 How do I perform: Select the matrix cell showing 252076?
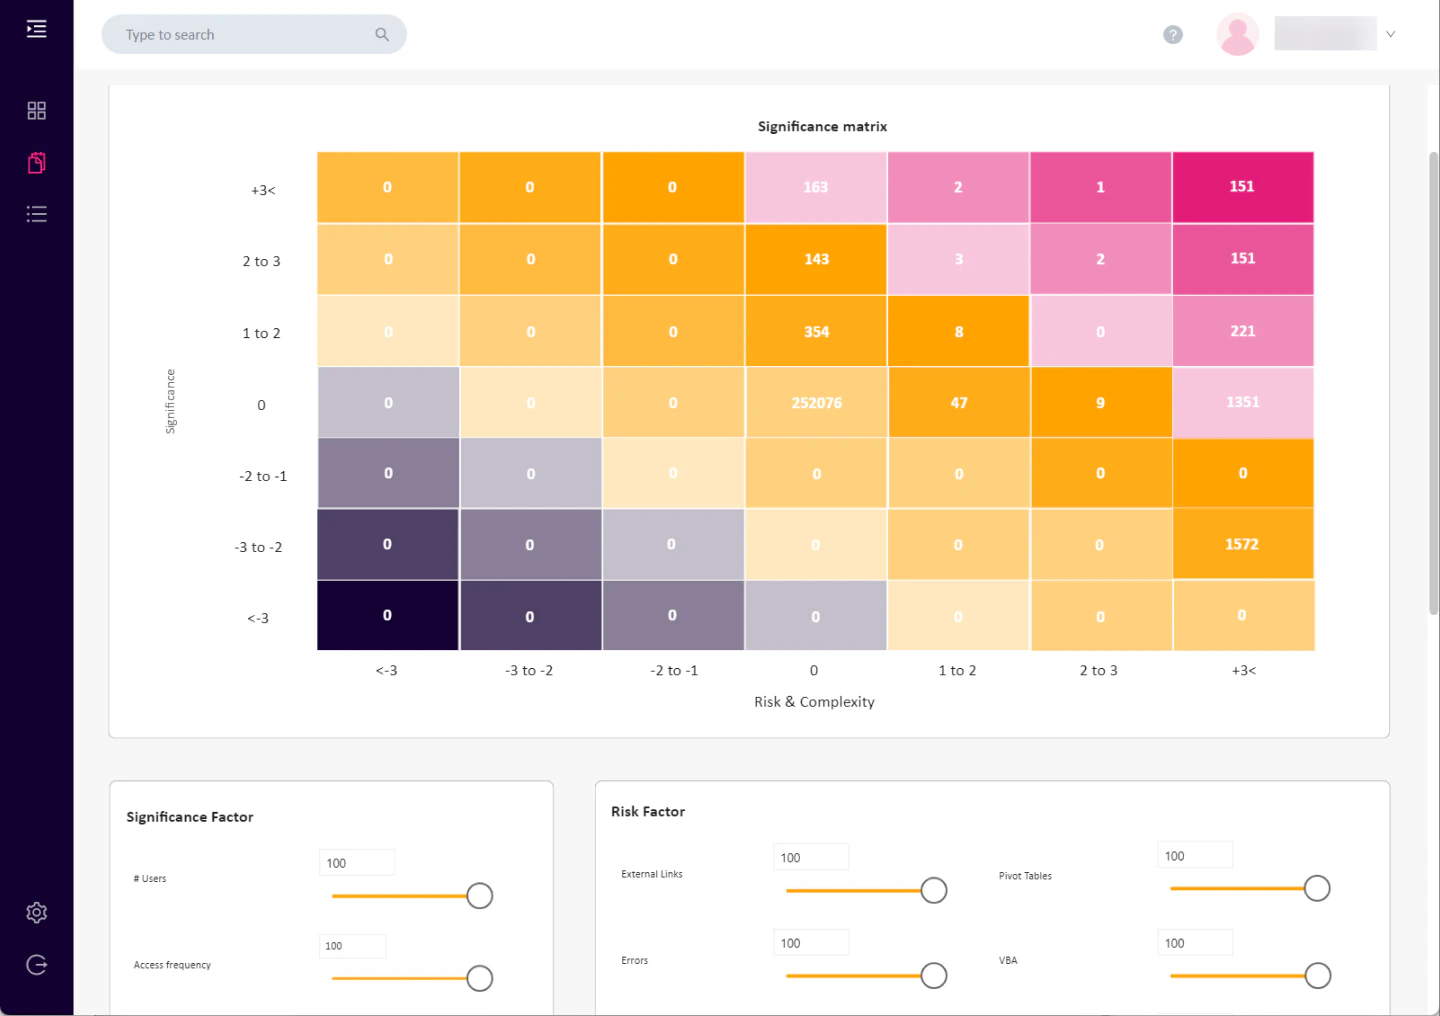click(815, 402)
